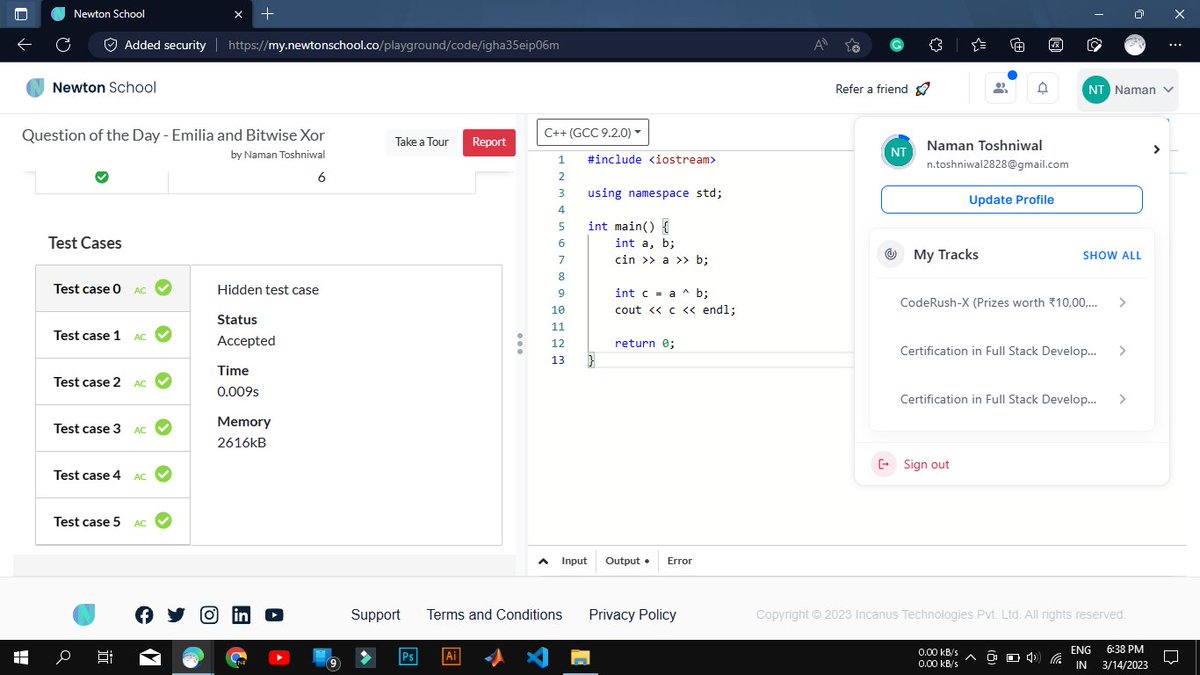Viewport: 1200px width, 675px height.
Task: Open the Naman profile dropdown
Action: point(1128,89)
